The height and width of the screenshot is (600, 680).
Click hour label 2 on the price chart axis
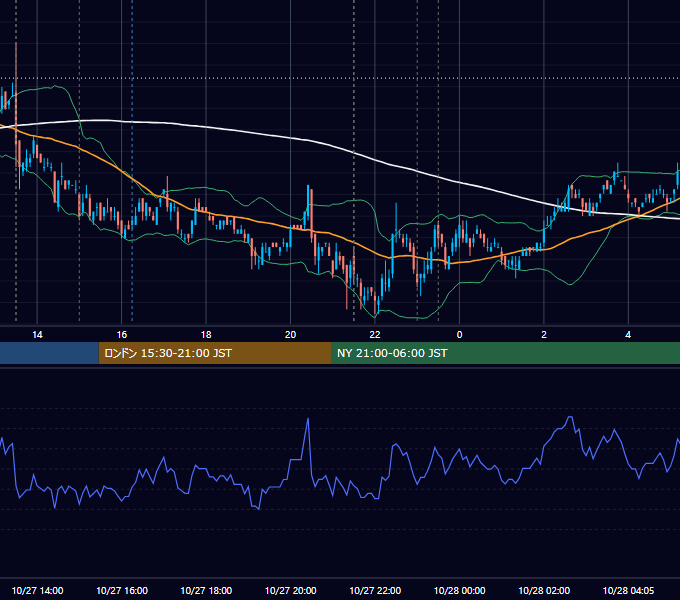[544, 335]
